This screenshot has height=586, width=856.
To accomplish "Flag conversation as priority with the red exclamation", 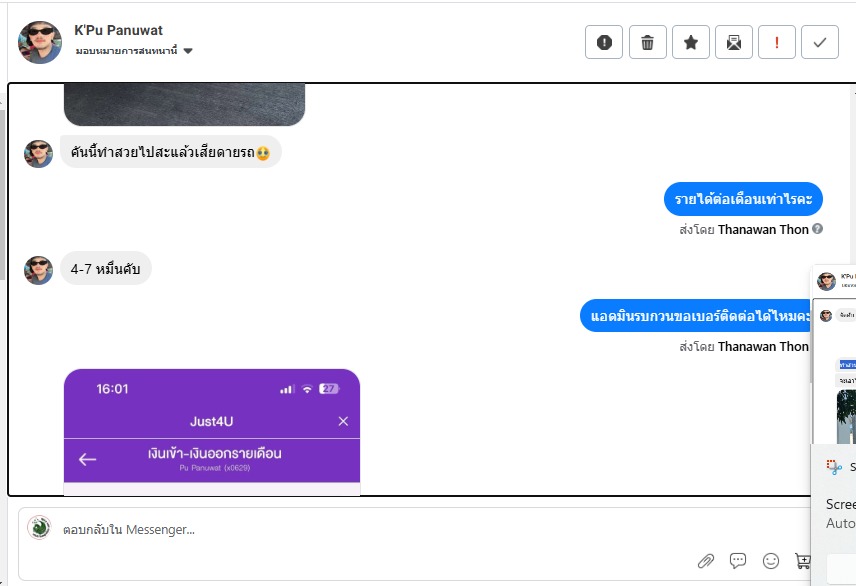I will click(x=777, y=42).
